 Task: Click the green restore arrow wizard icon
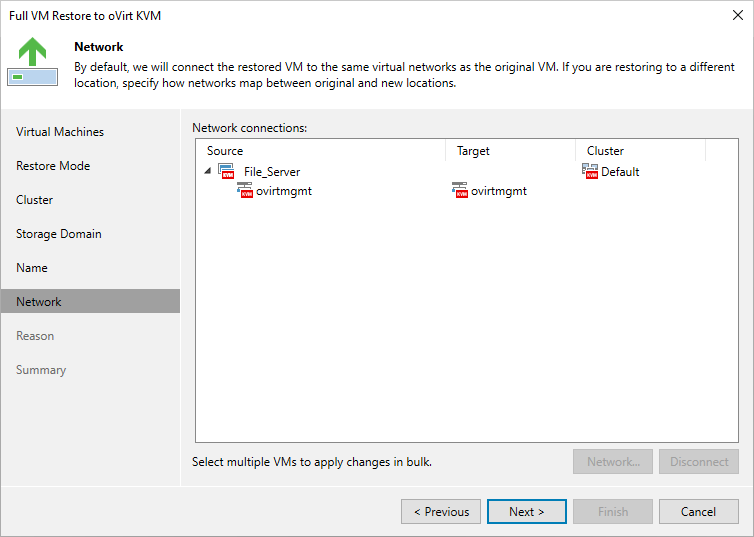32,62
